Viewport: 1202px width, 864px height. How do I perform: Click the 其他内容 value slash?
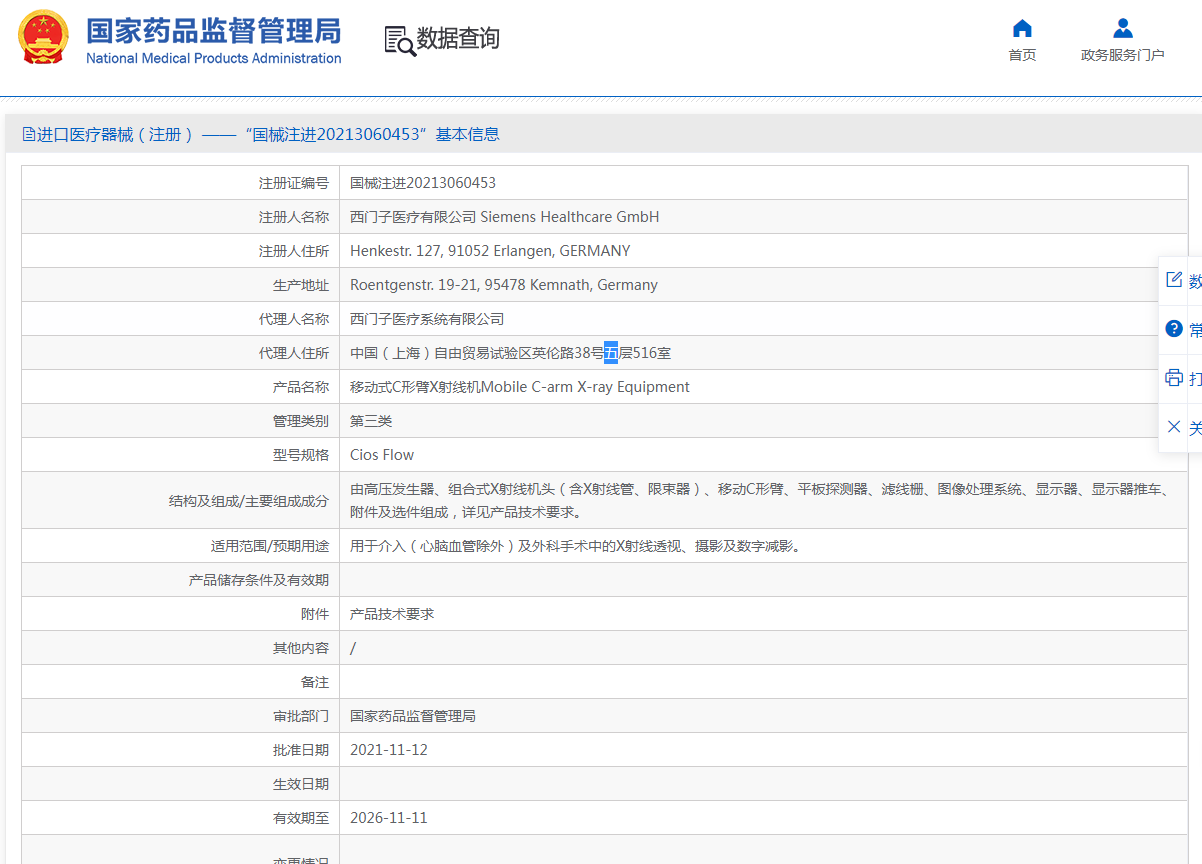pyautogui.click(x=353, y=648)
